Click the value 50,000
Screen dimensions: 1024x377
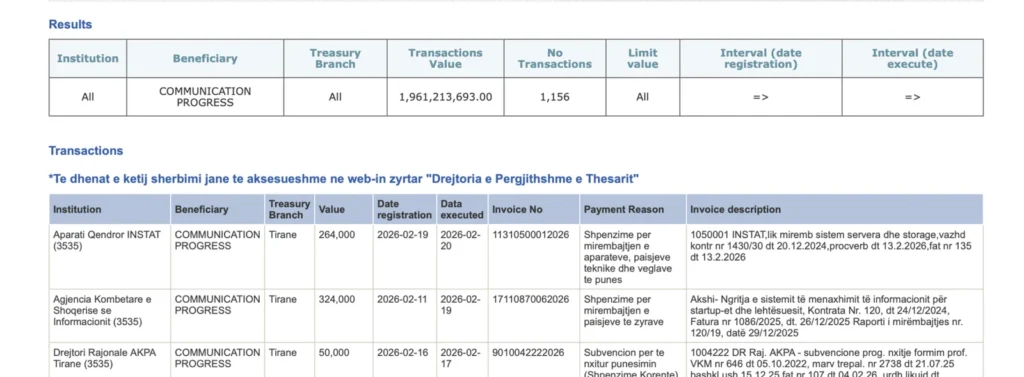click(x=334, y=353)
